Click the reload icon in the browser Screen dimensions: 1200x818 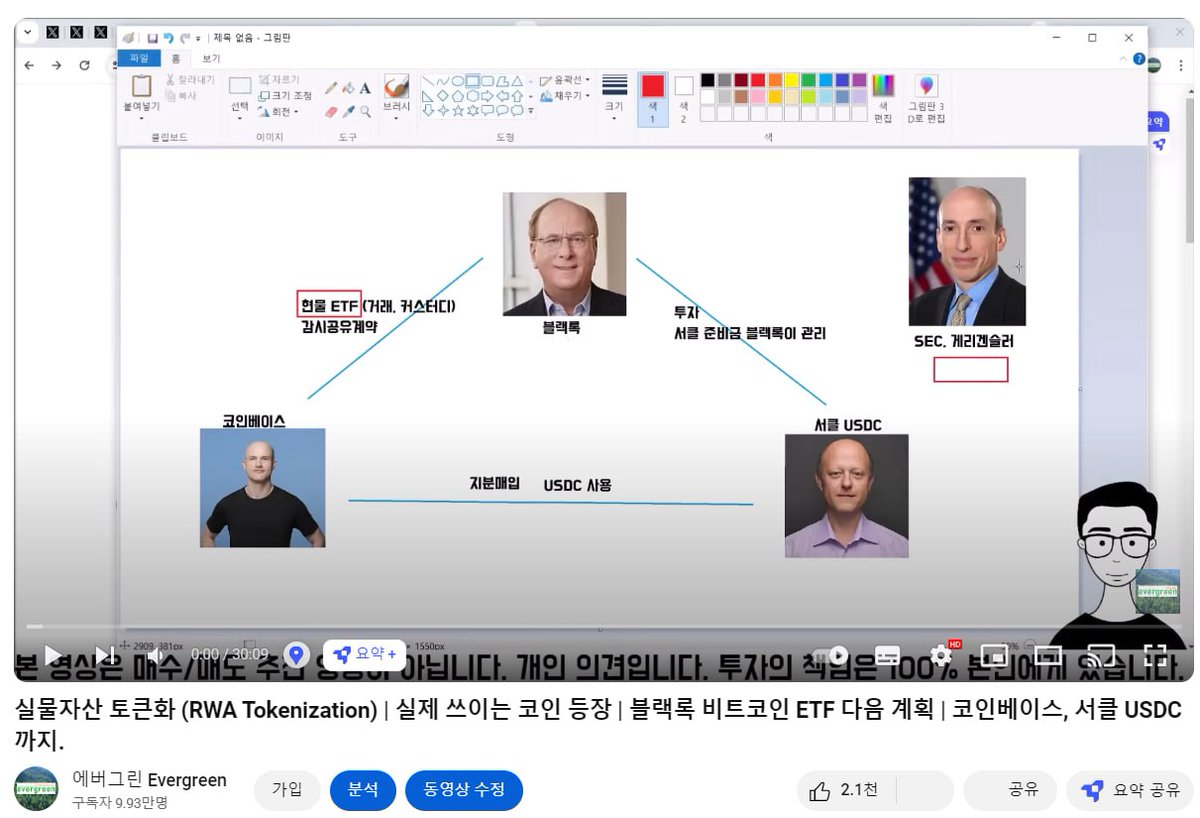click(85, 65)
